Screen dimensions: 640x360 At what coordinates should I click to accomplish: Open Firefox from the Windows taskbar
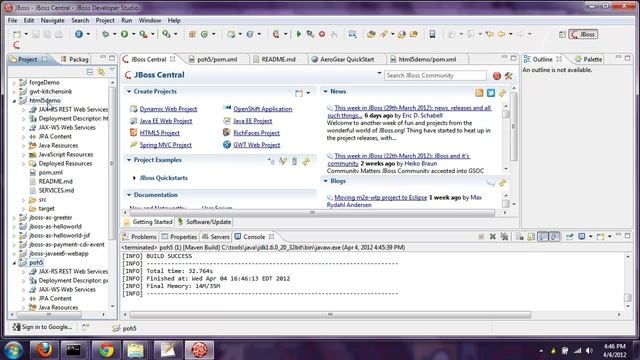[x=44, y=350]
